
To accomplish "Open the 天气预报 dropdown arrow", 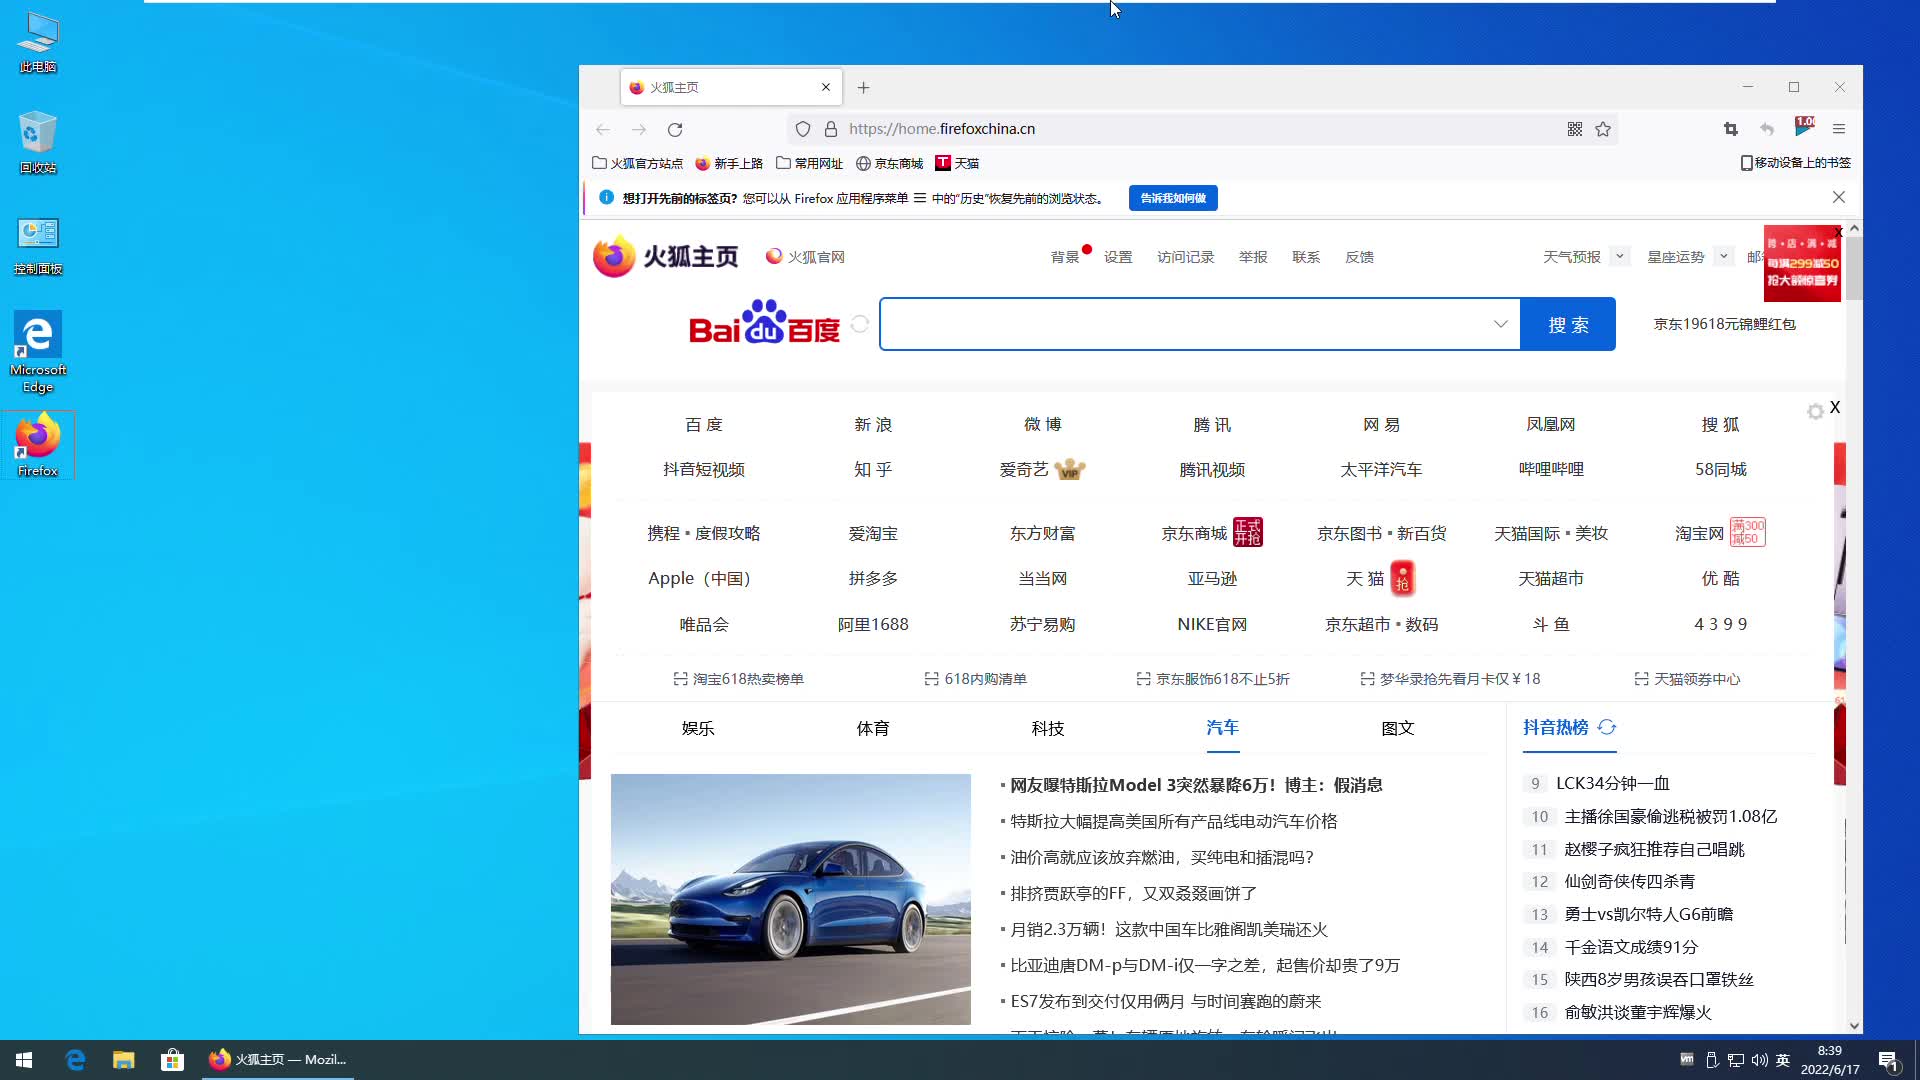I will point(1618,256).
